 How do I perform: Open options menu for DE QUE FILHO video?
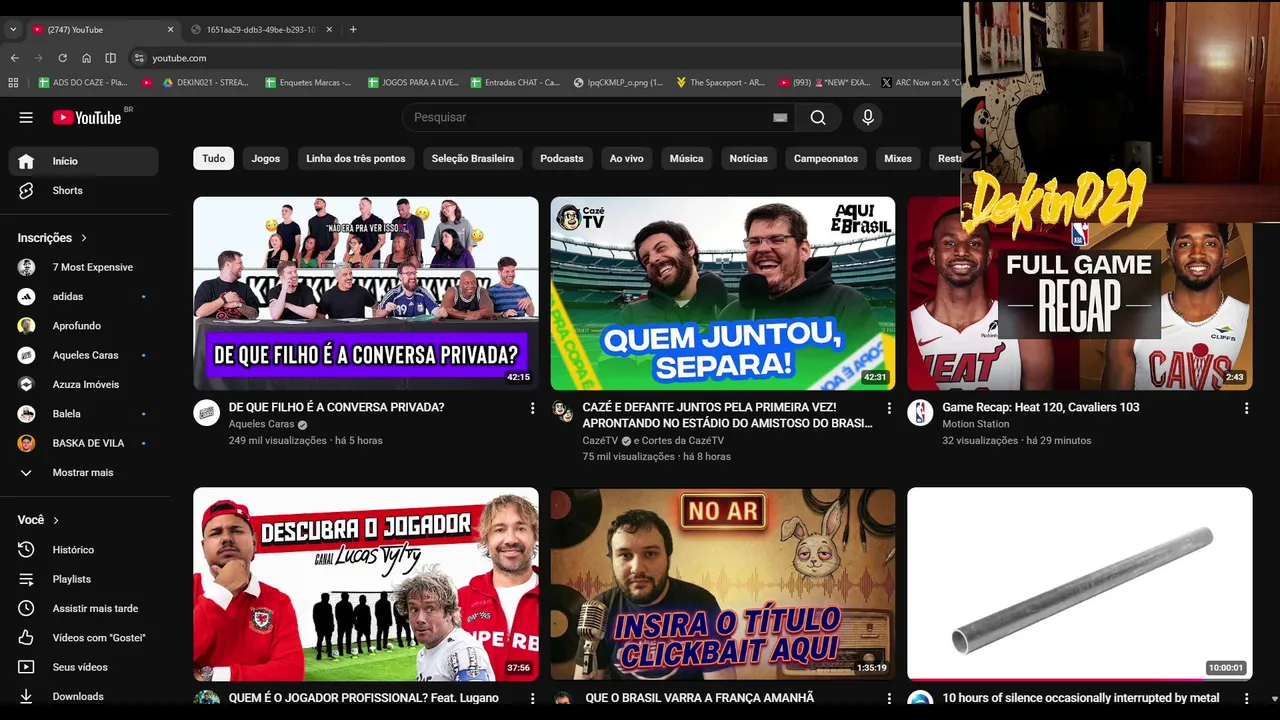click(532, 408)
